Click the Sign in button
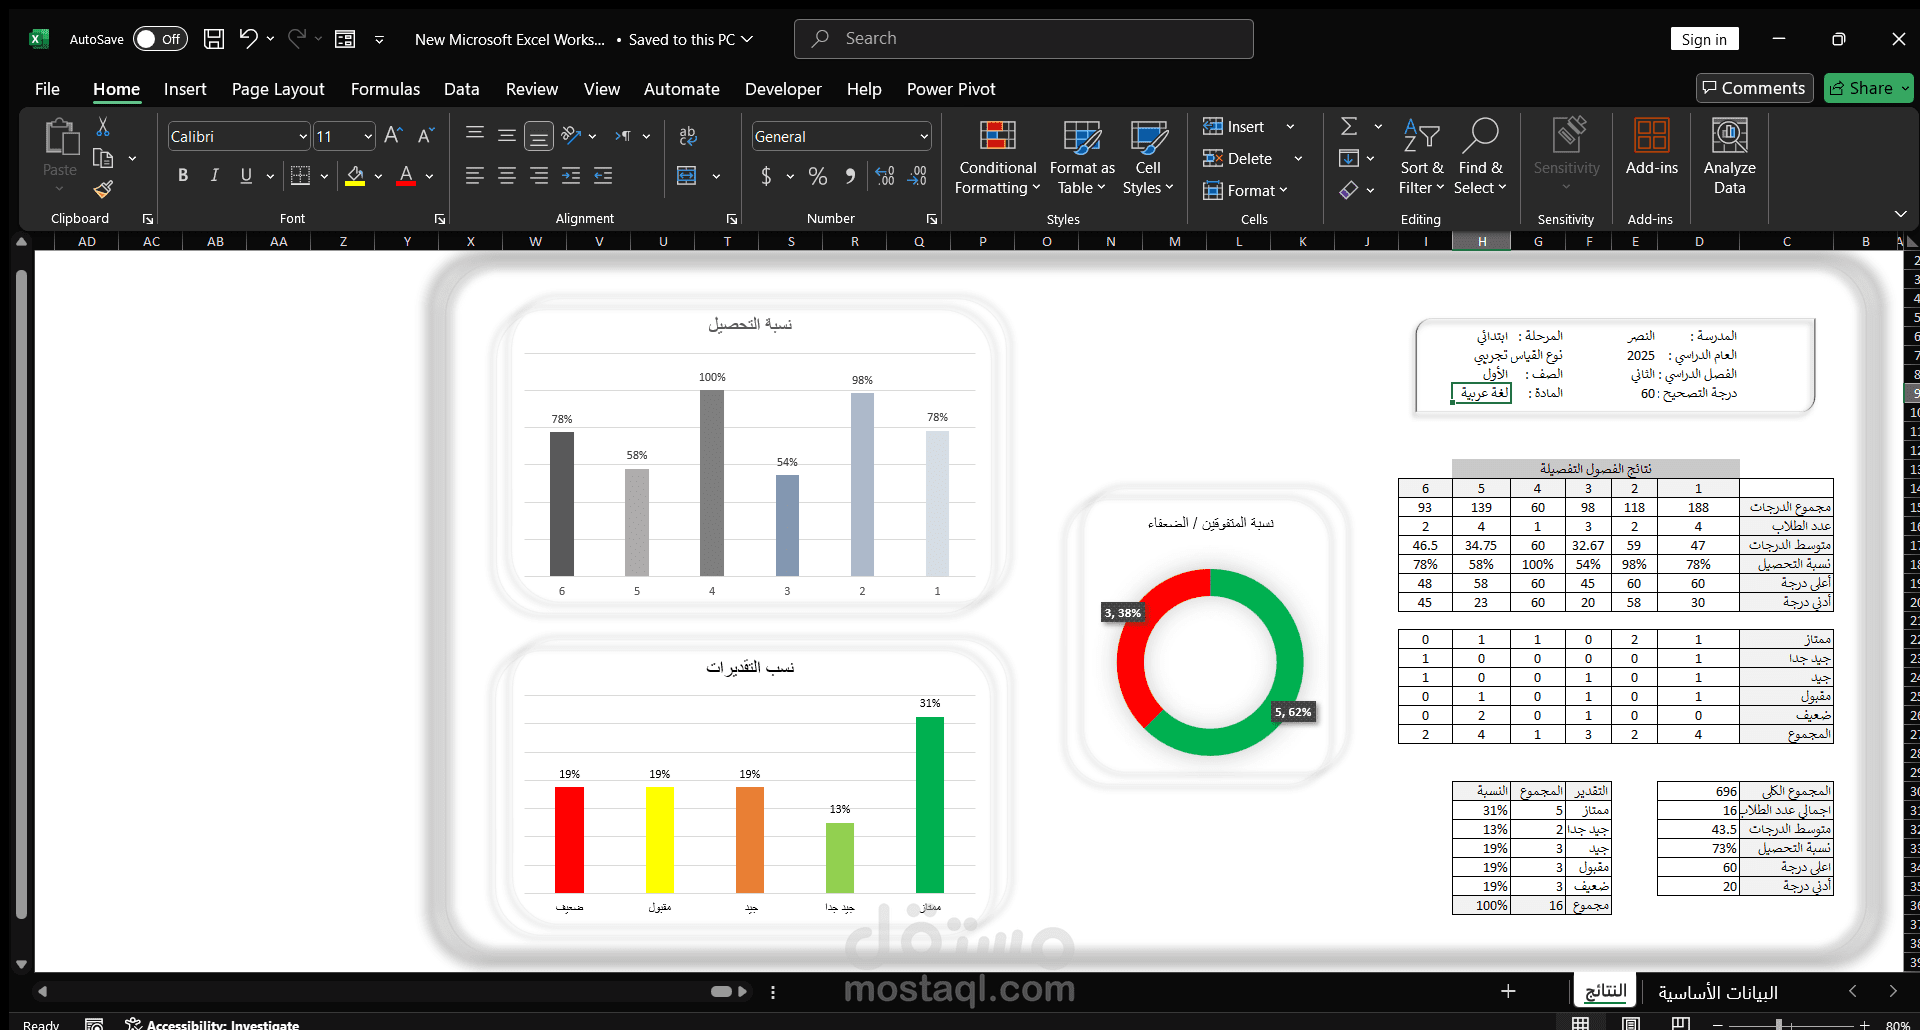The height and width of the screenshot is (1030, 1920). (1704, 39)
